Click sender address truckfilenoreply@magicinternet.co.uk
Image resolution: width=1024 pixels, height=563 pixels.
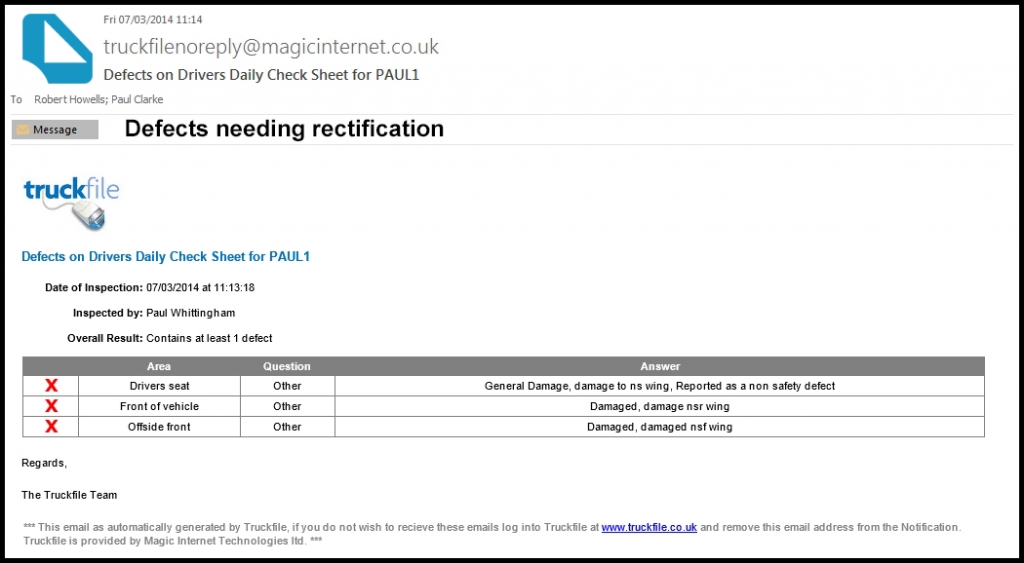tap(271, 46)
